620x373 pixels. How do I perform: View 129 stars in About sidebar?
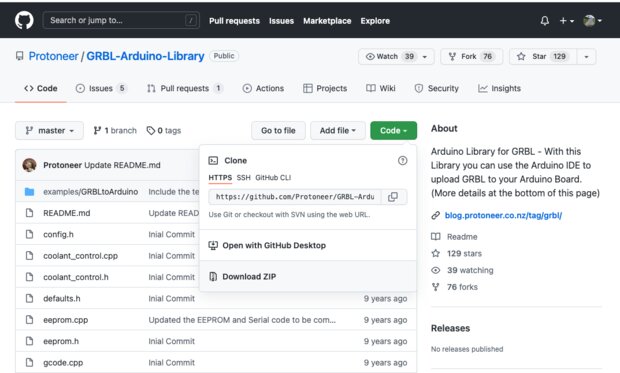coord(457,254)
